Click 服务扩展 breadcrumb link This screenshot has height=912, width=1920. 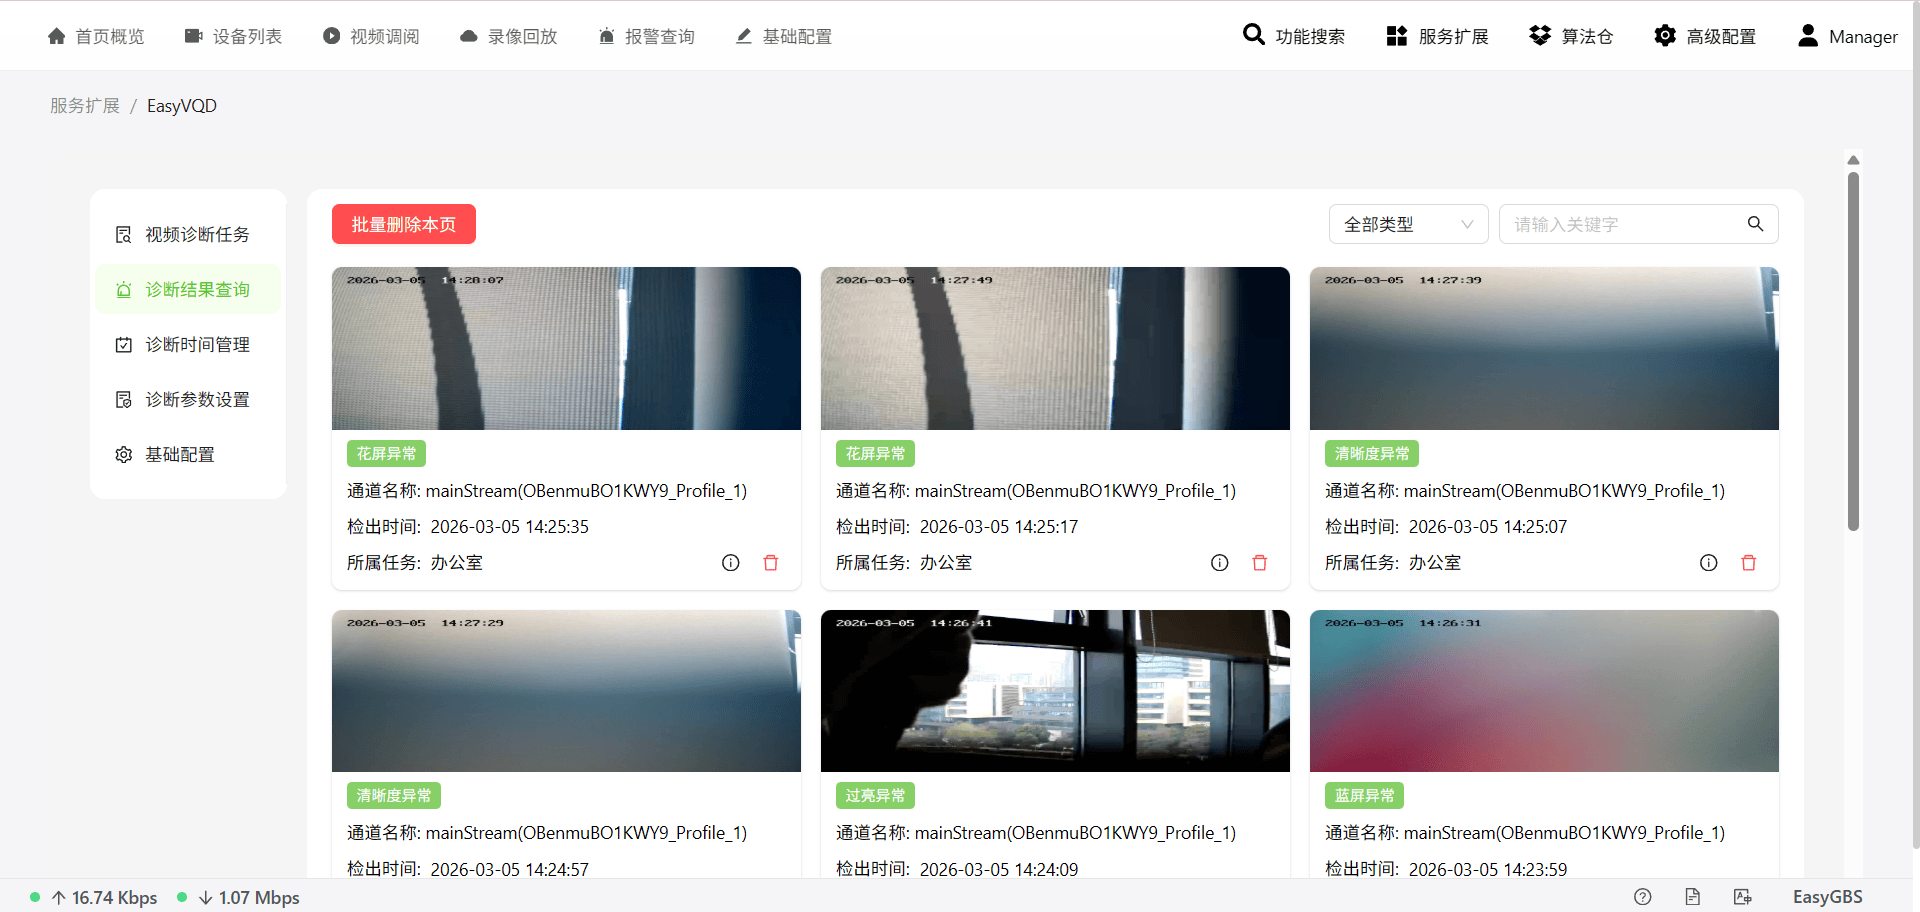point(85,106)
